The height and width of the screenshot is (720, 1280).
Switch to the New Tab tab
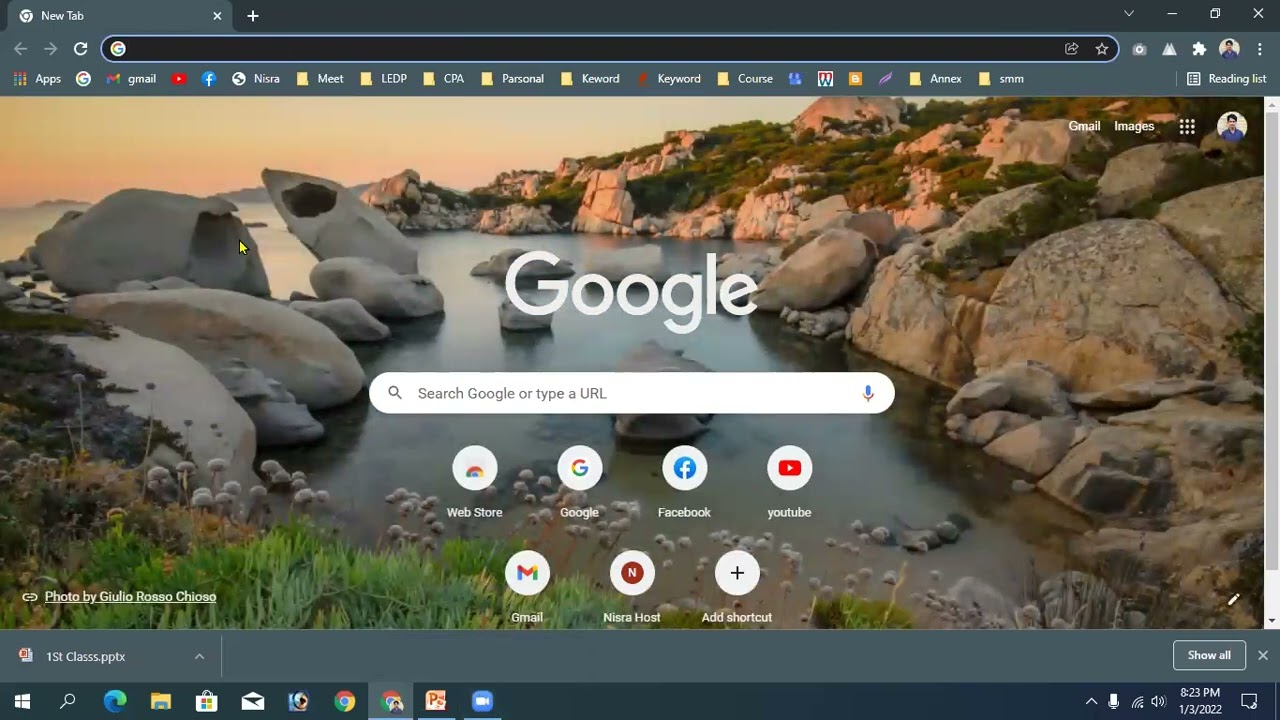110,16
